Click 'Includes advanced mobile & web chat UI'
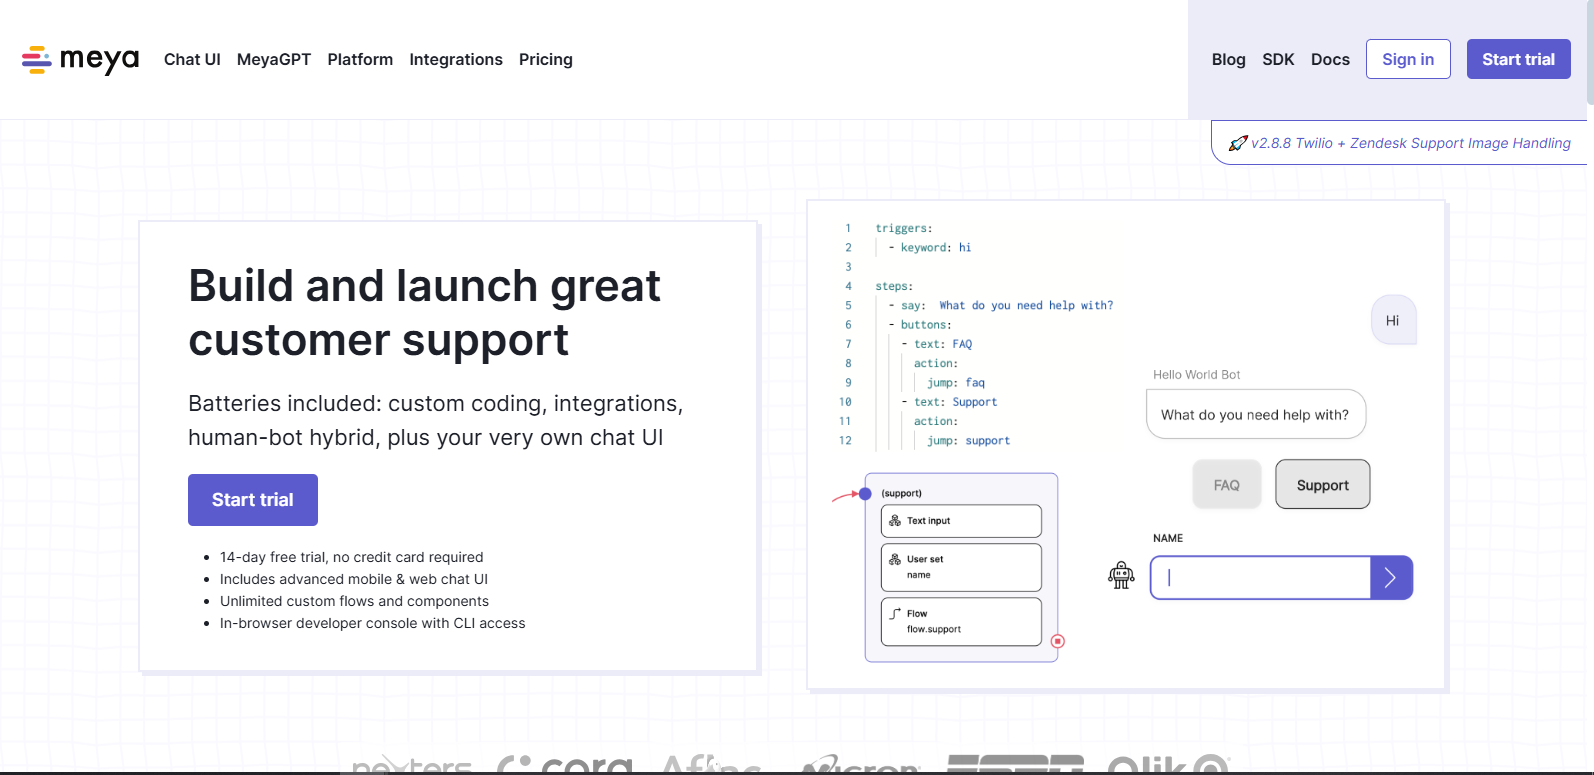1594x775 pixels. [x=354, y=579]
